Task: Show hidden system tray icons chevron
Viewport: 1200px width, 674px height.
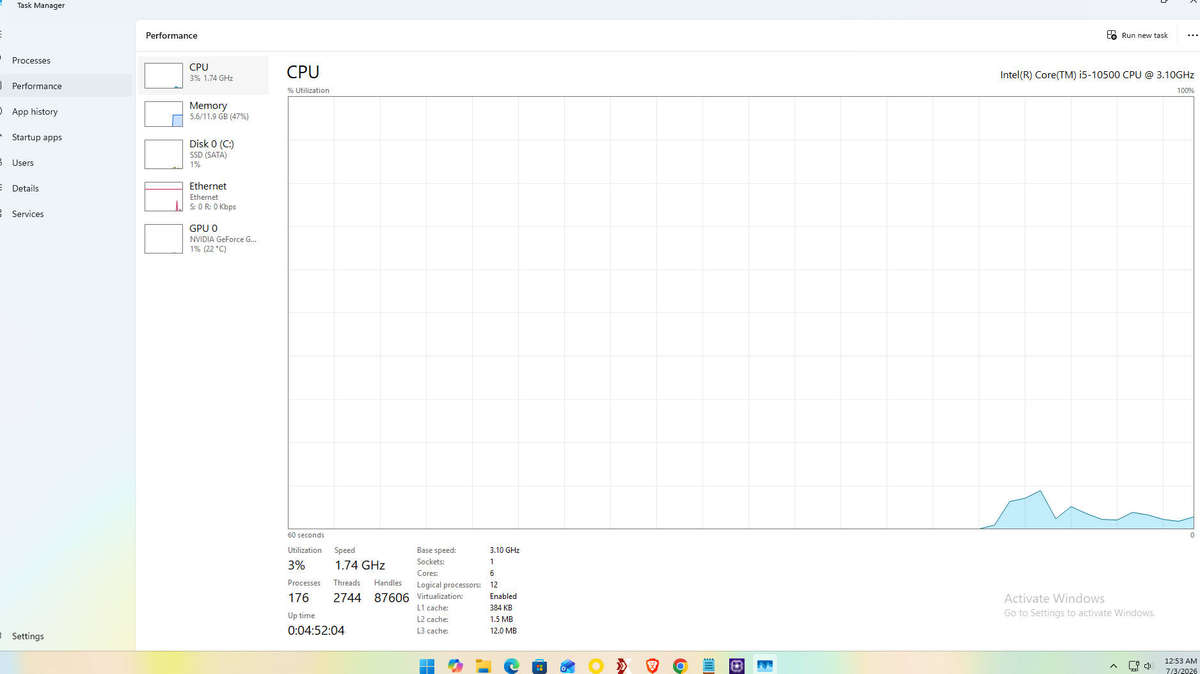Action: (1113, 666)
